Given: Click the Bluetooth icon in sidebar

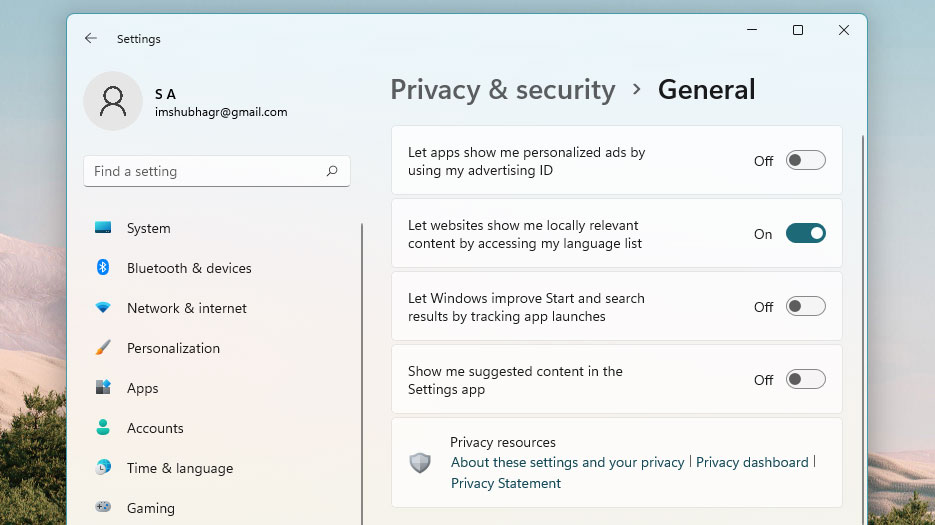Looking at the screenshot, I should point(103,267).
